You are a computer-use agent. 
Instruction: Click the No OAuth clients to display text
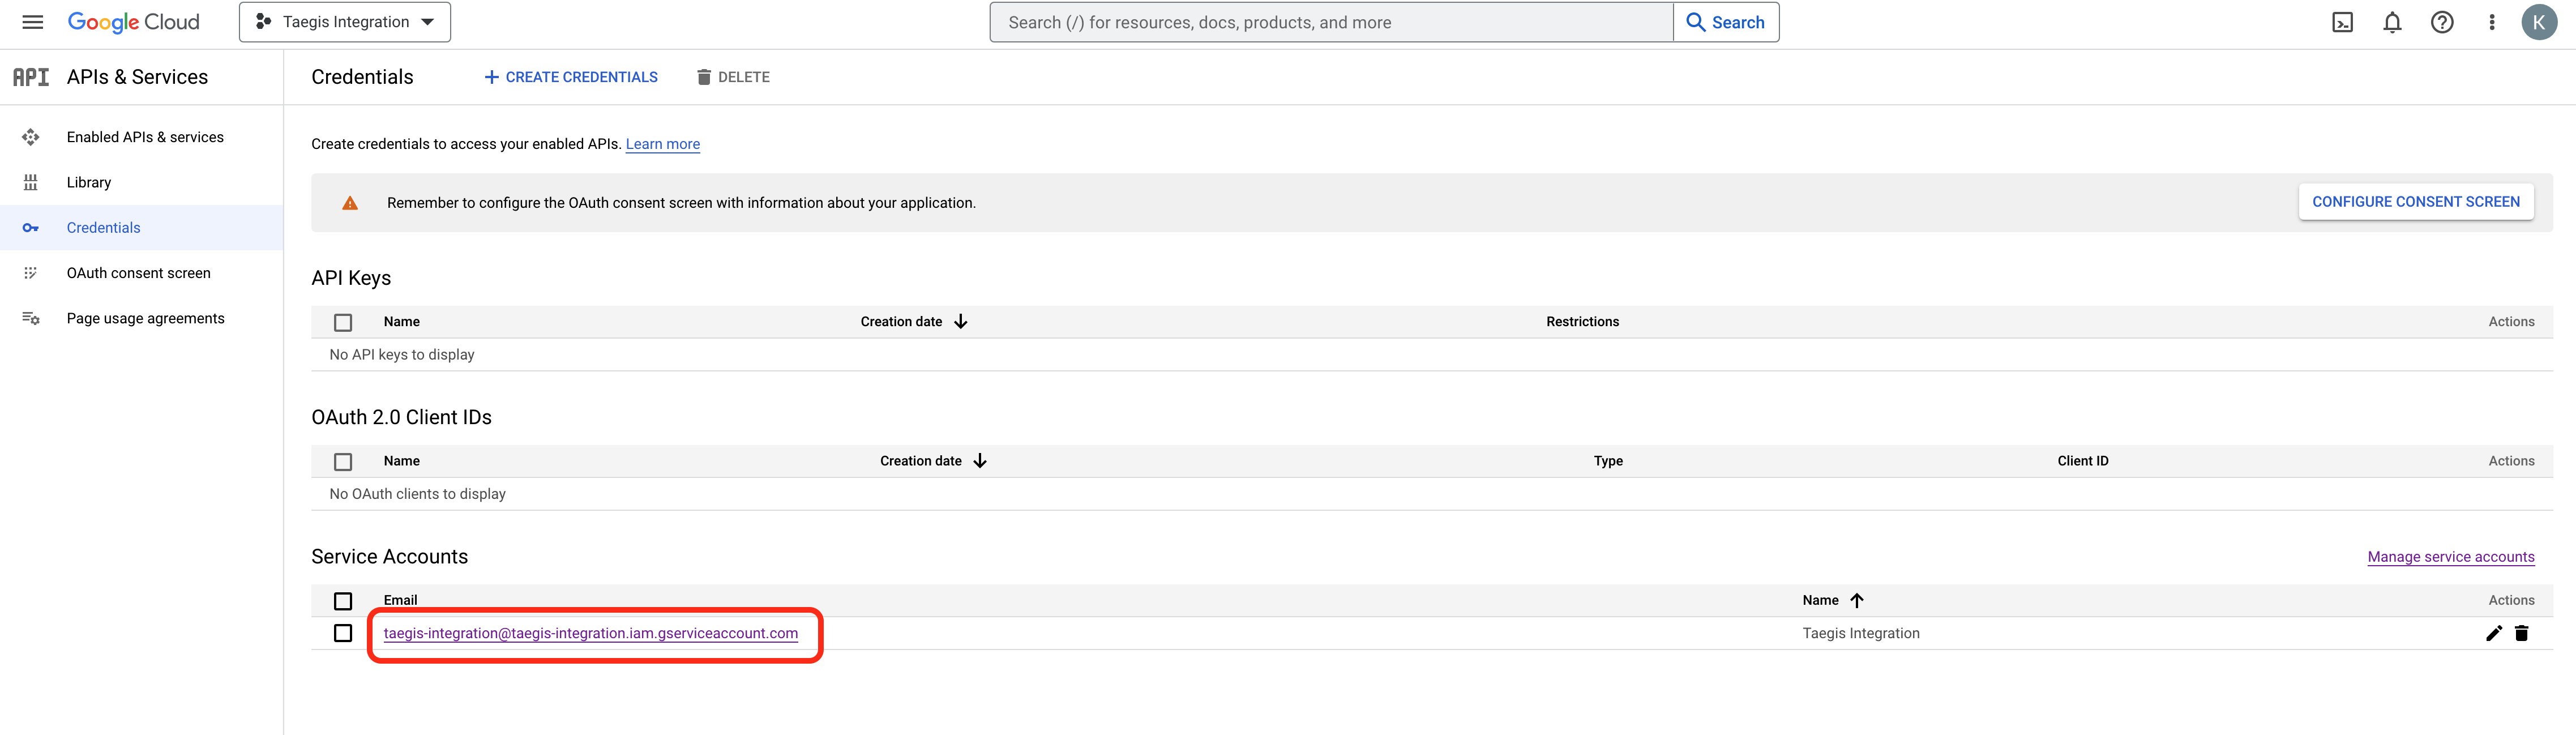(x=418, y=494)
